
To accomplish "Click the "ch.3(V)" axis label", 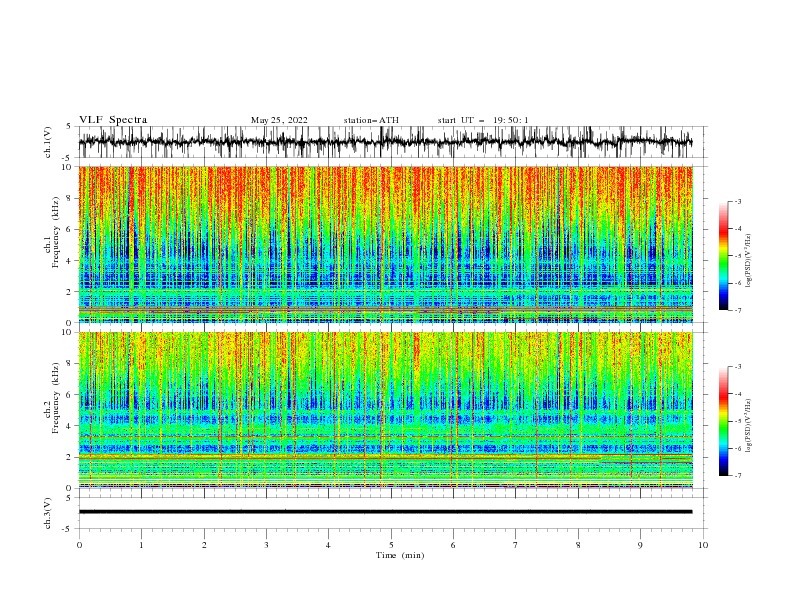I will click(x=48, y=513).
